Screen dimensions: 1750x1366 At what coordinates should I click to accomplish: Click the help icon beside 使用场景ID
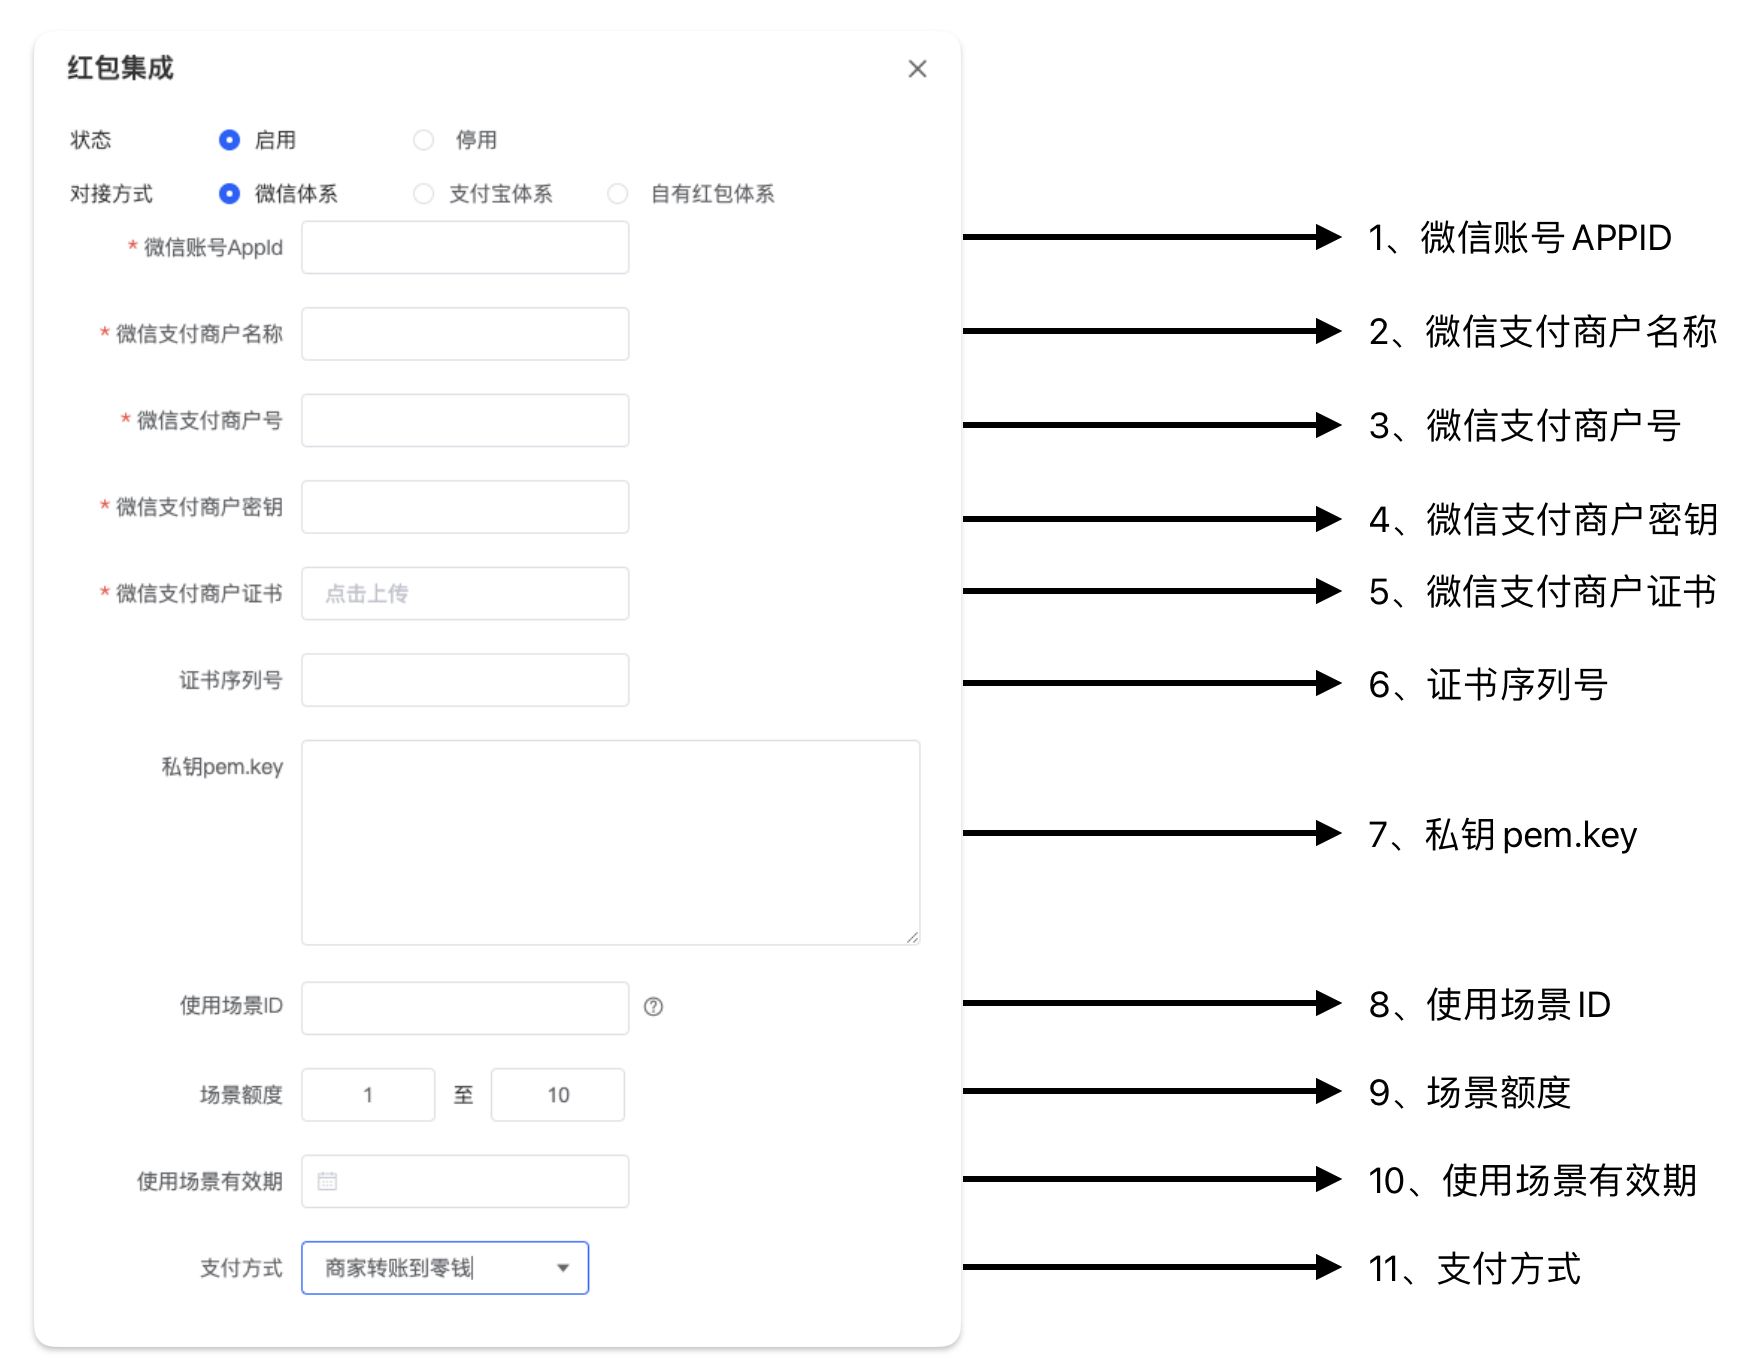(x=653, y=1007)
